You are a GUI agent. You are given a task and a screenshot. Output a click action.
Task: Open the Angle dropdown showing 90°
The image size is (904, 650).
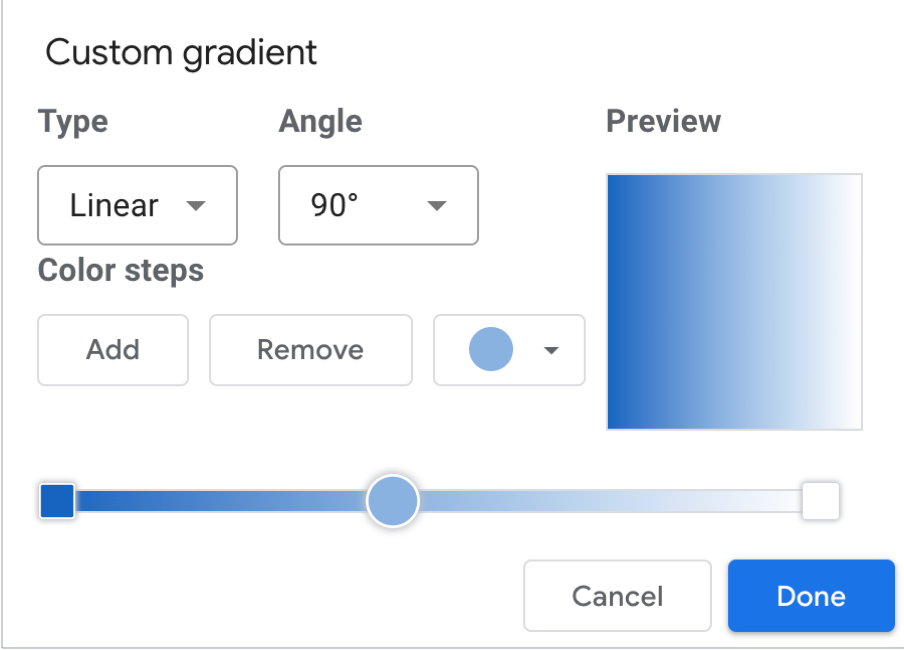point(378,205)
